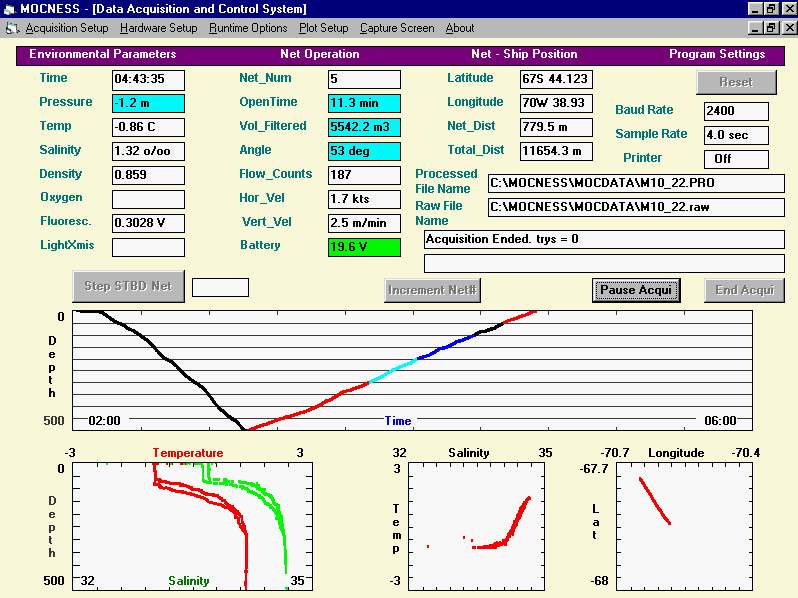Click the Net_Num field showing 5

(364, 79)
